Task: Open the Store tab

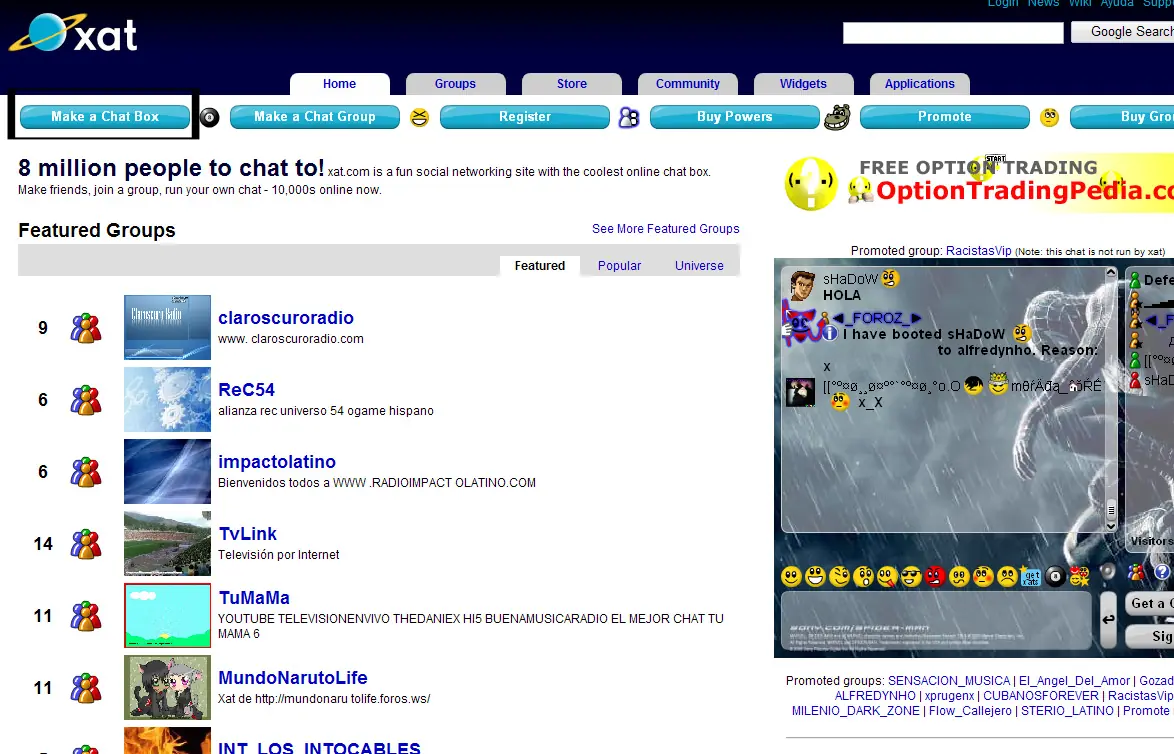Action: tap(571, 84)
